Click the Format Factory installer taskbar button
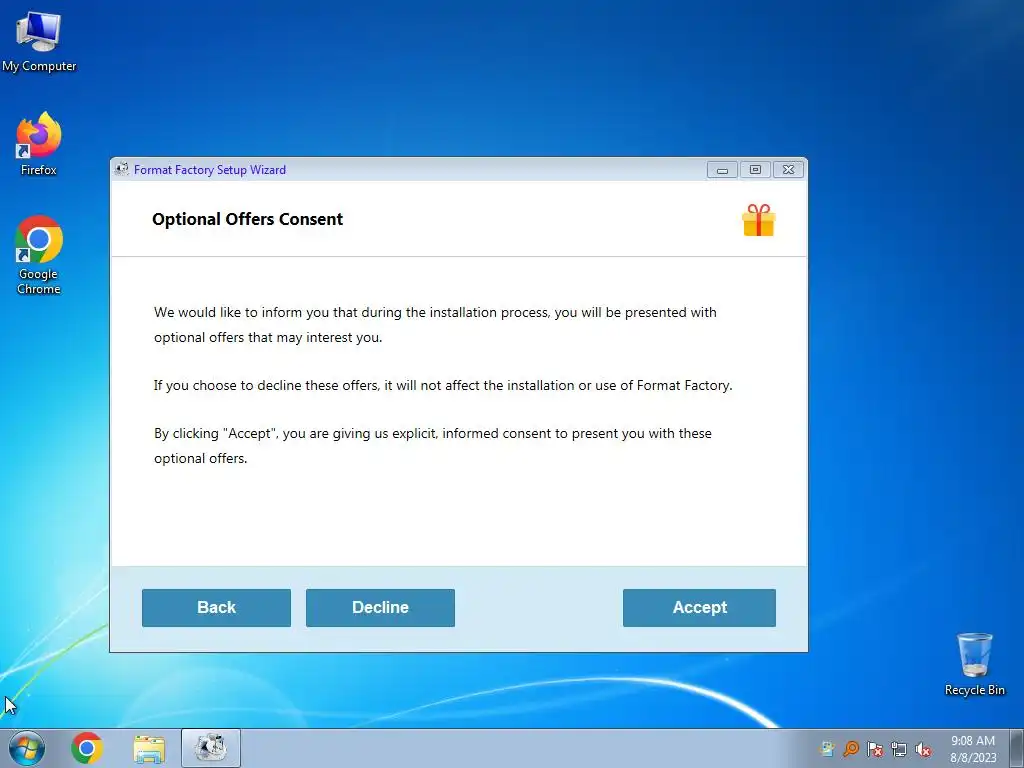The width and height of the screenshot is (1024, 768). 211,748
